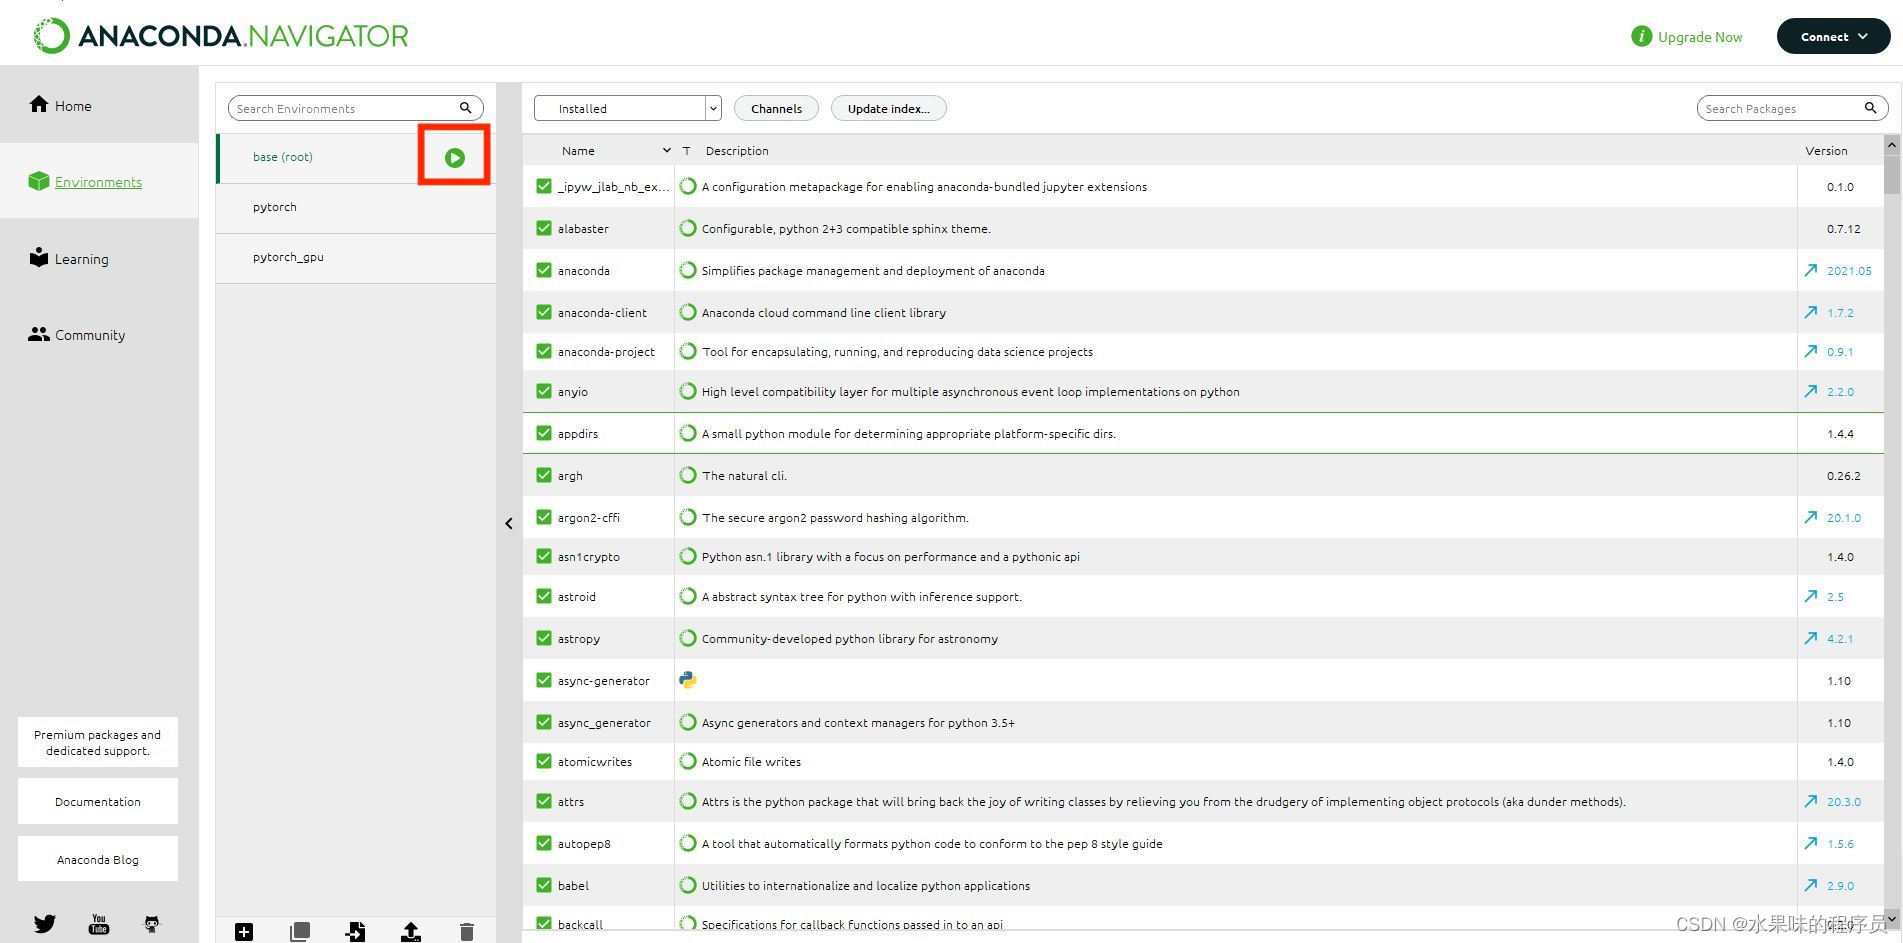Screen dimensions: 1903x943
Task: Click the conda type icon for argh
Action: tap(688, 475)
